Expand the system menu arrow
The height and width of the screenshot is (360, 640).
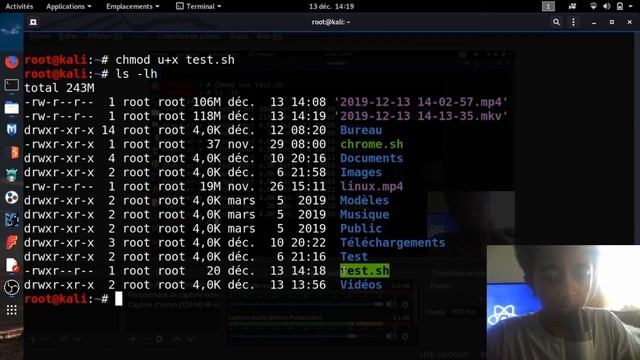tap(630, 6)
